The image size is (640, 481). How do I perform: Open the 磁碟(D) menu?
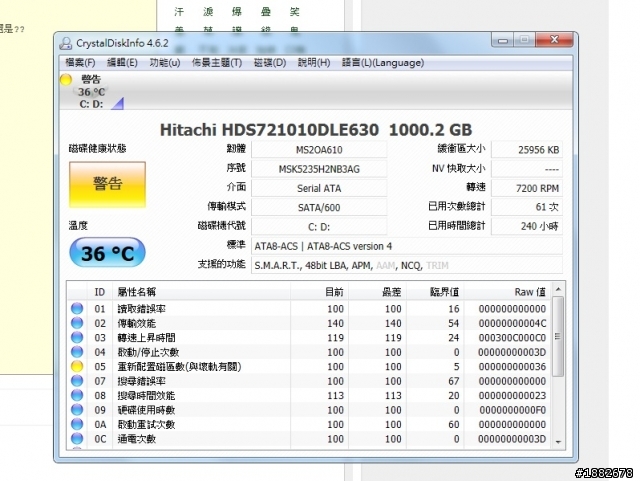click(270, 63)
